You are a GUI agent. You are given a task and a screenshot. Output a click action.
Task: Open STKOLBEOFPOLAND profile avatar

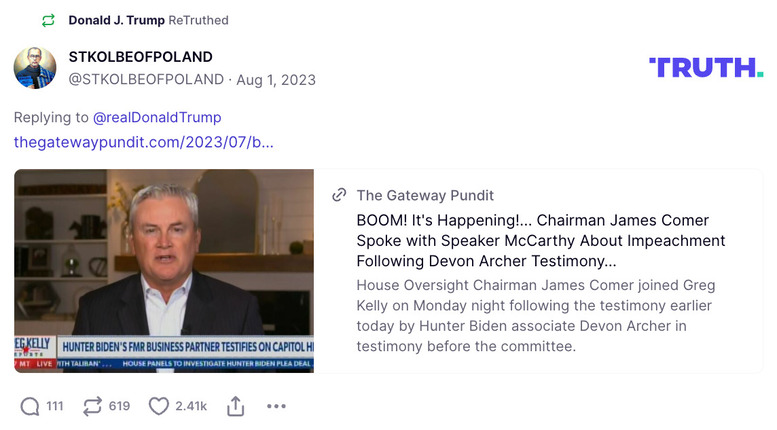point(35,67)
